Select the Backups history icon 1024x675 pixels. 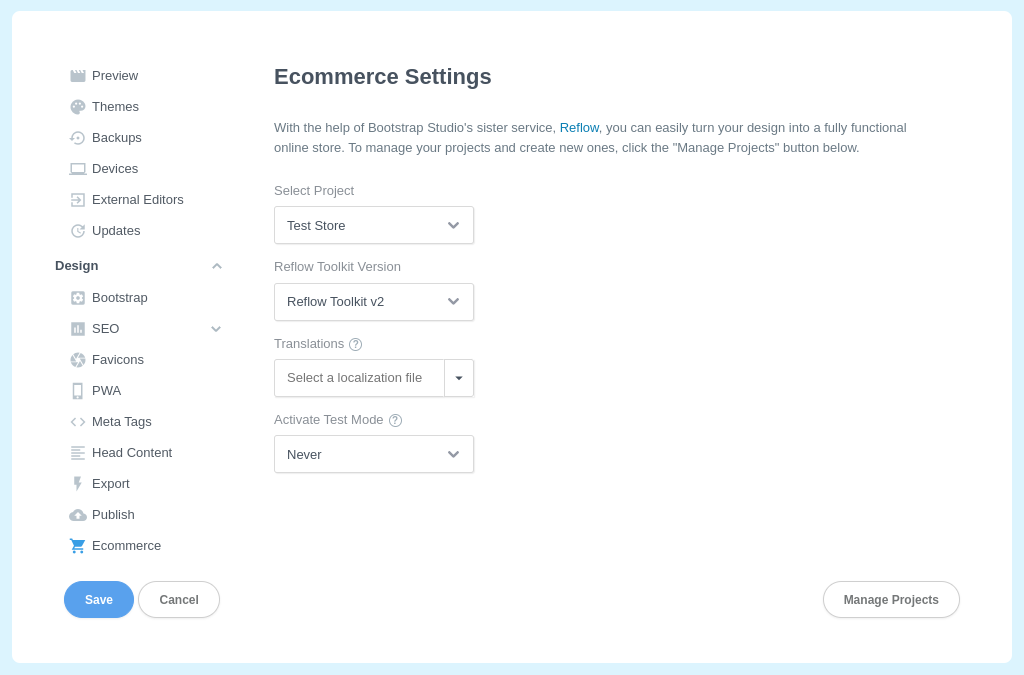[x=77, y=137]
